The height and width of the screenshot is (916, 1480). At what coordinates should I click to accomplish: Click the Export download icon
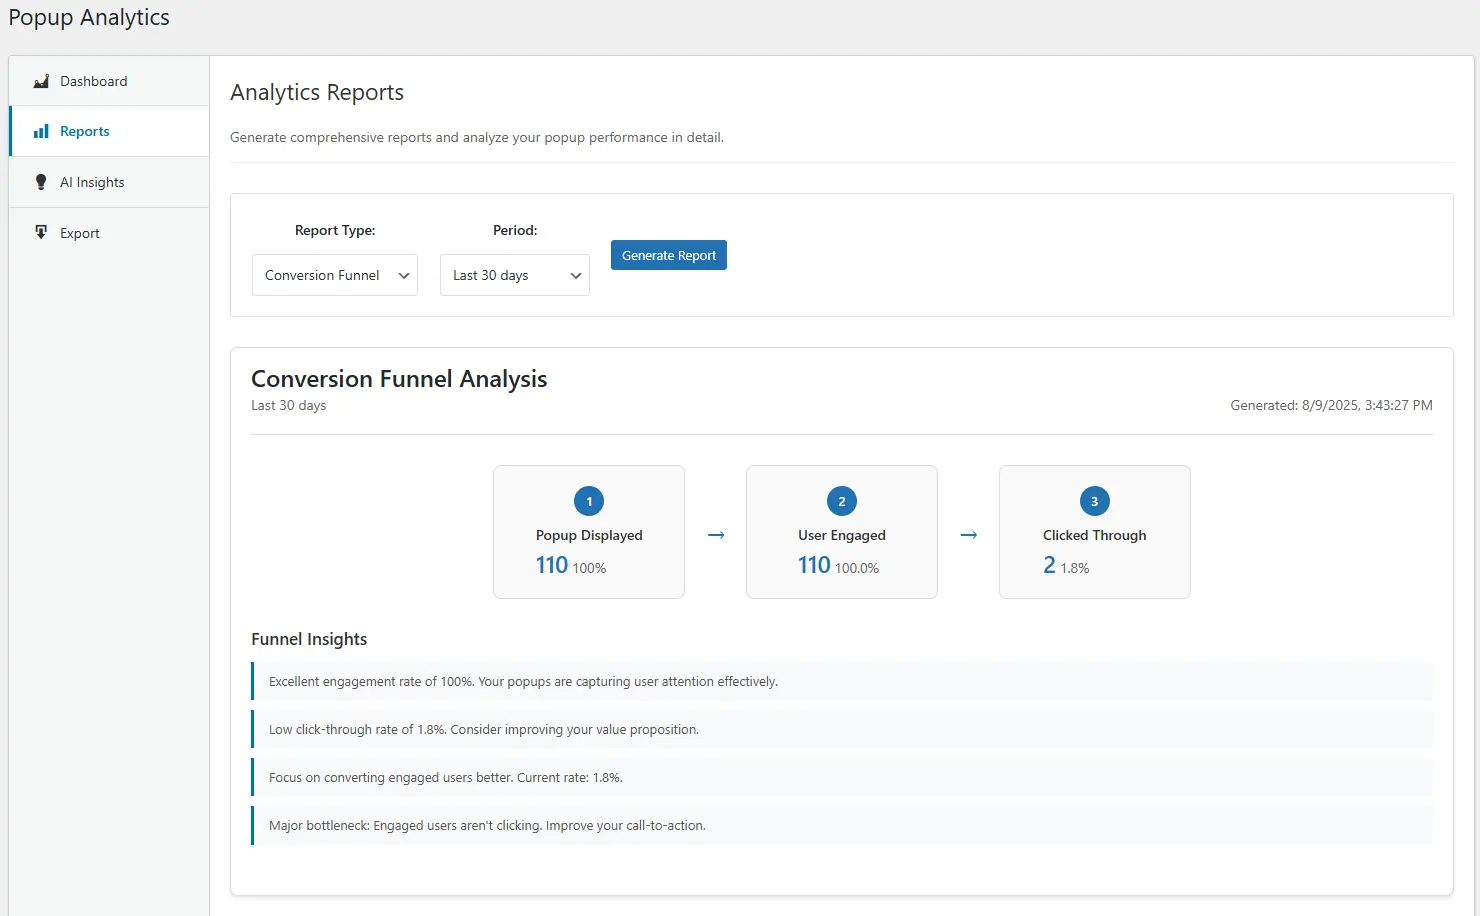coord(41,233)
